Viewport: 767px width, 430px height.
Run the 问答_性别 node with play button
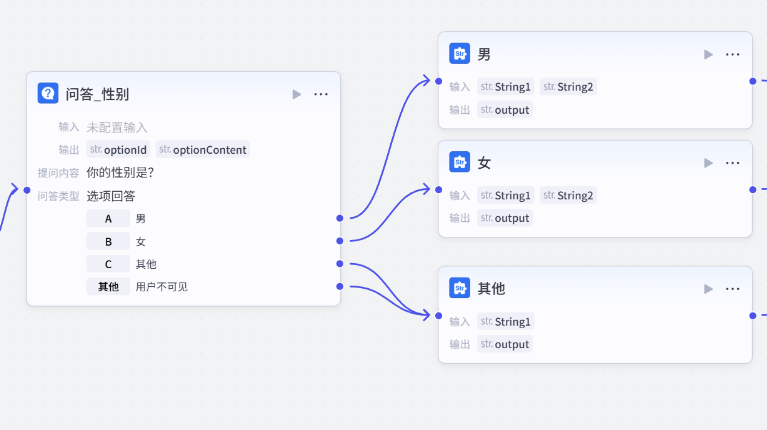pyautogui.click(x=296, y=94)
